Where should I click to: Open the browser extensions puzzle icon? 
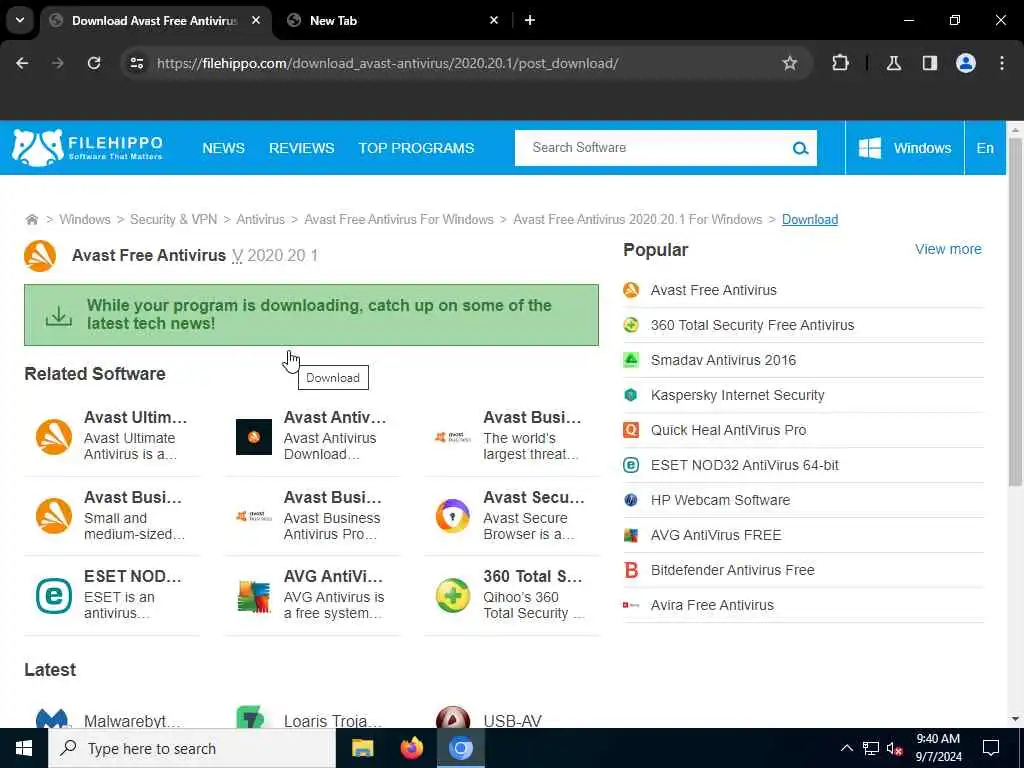(x=840, y=63)
